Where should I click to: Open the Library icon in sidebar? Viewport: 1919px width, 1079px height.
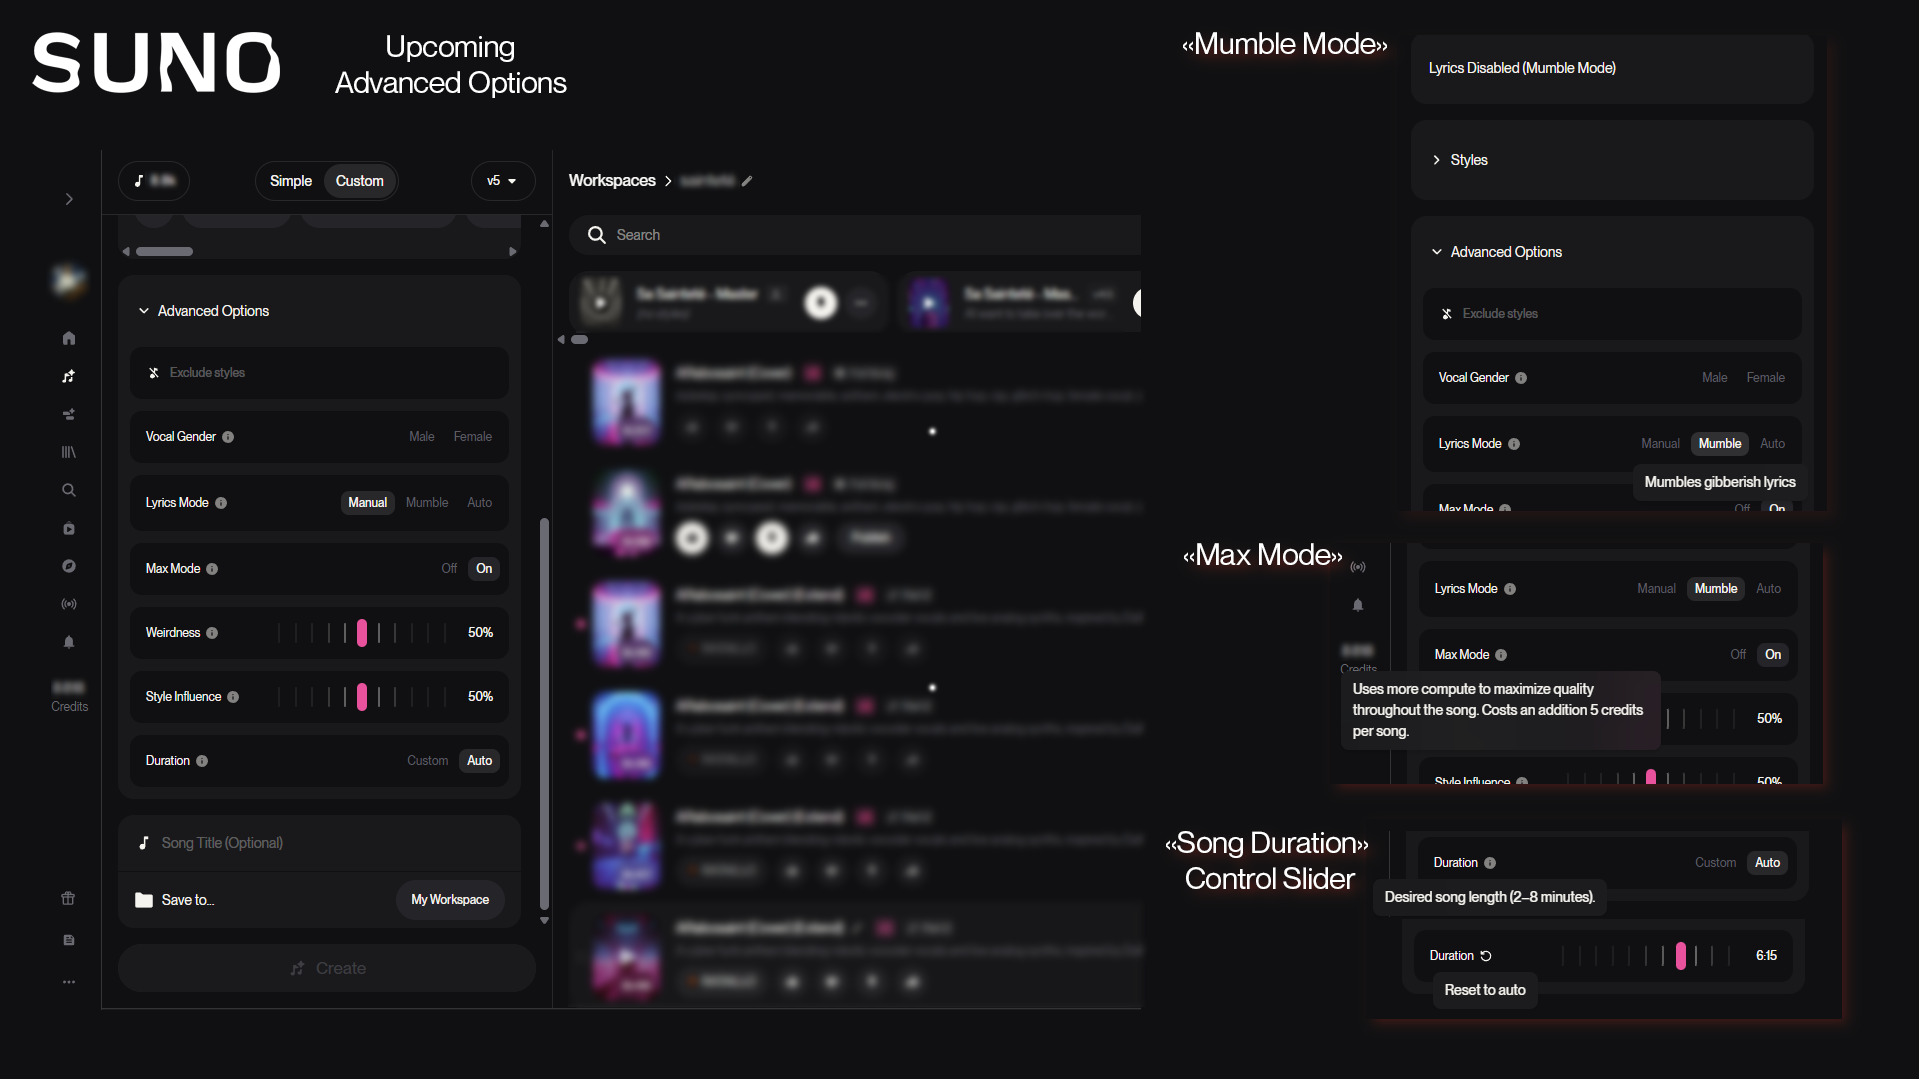pos(69,452)
